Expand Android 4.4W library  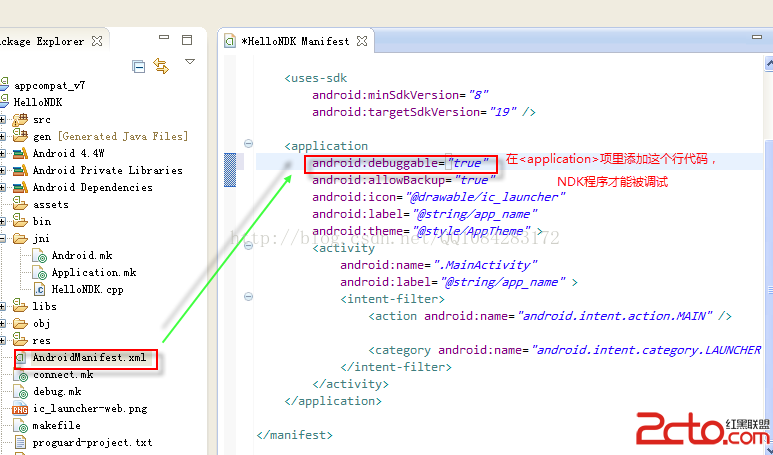point(2,153)
